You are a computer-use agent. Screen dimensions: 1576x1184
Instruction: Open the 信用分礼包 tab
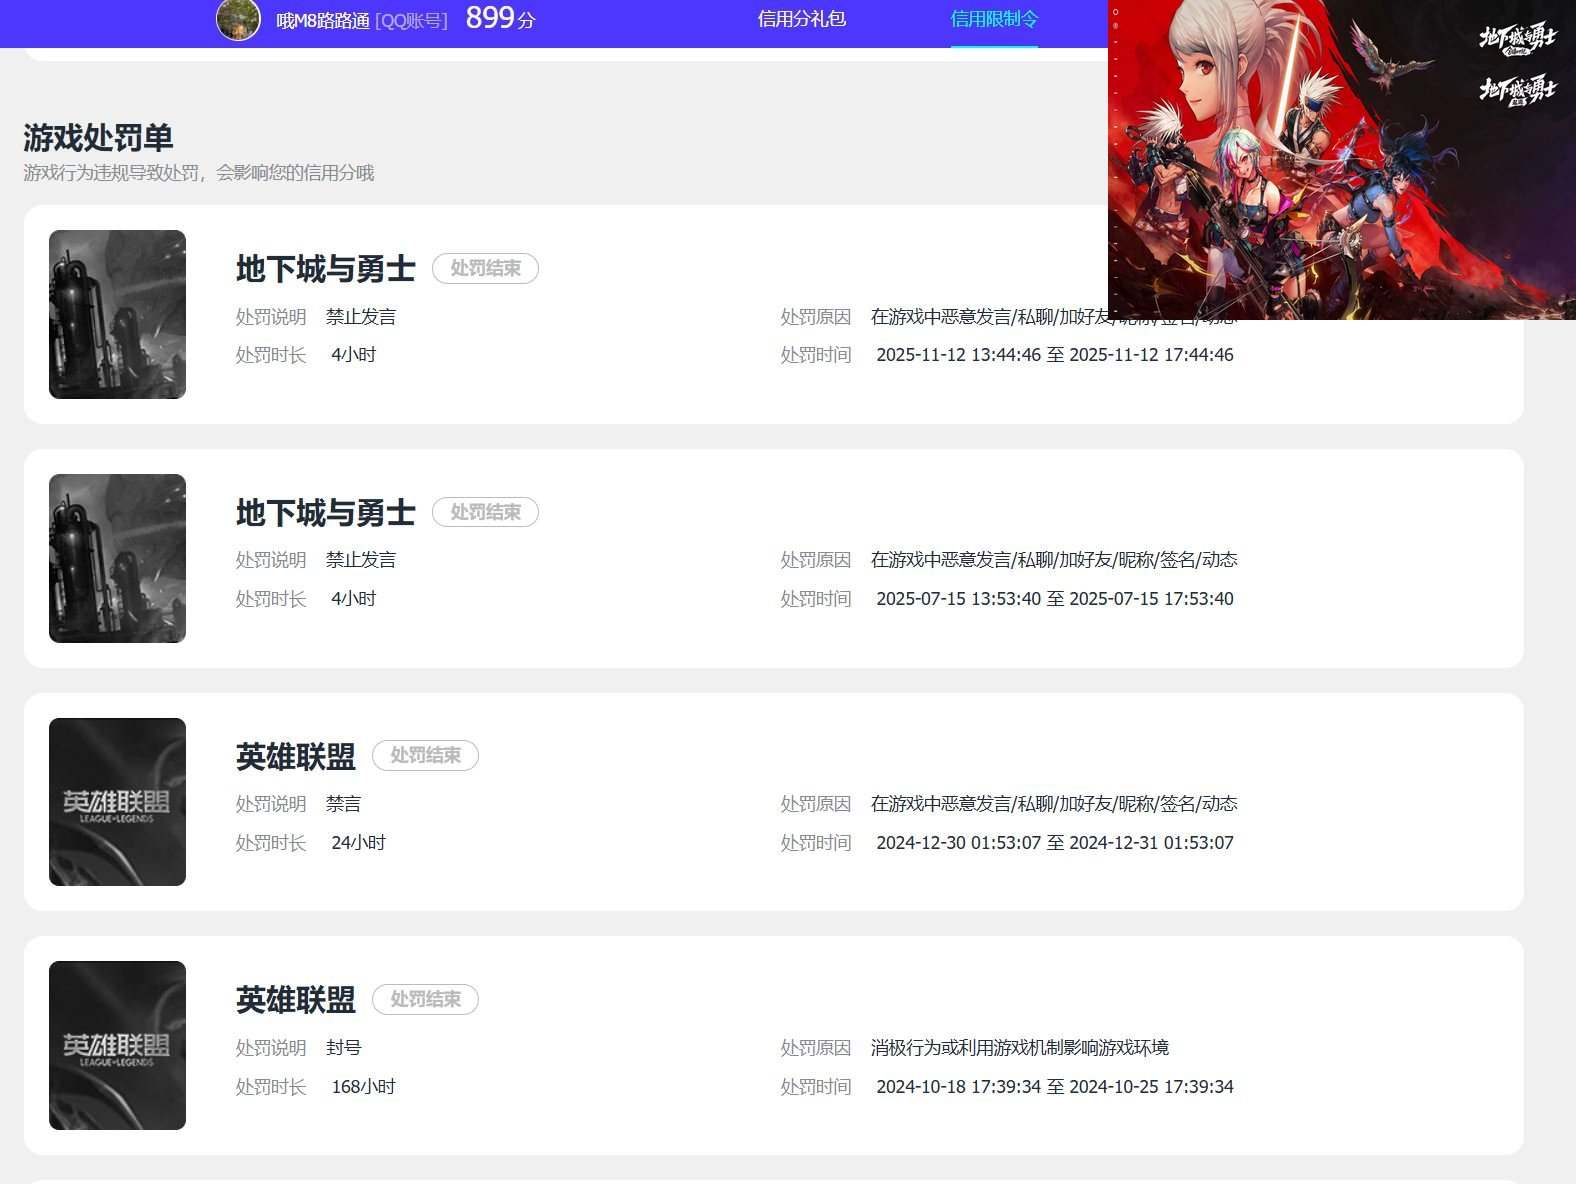coord(802,19)
